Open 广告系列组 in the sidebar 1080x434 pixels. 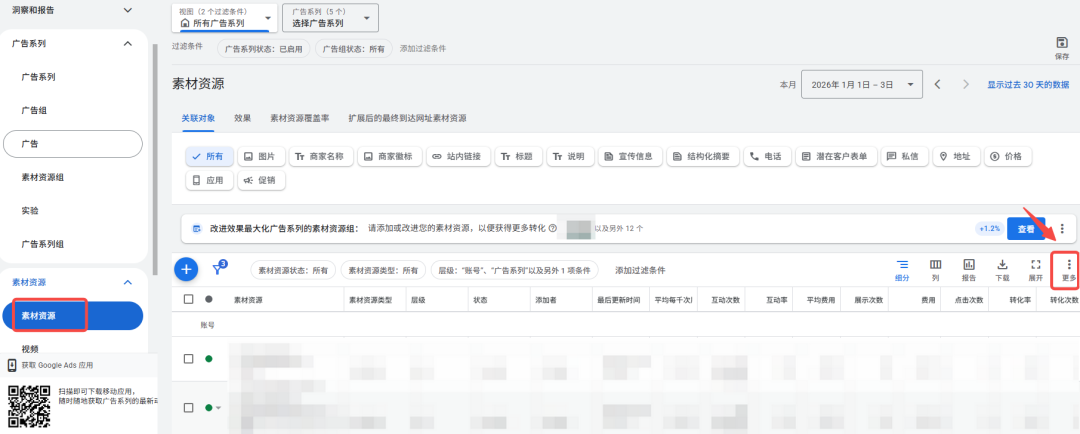pos(43,244)
